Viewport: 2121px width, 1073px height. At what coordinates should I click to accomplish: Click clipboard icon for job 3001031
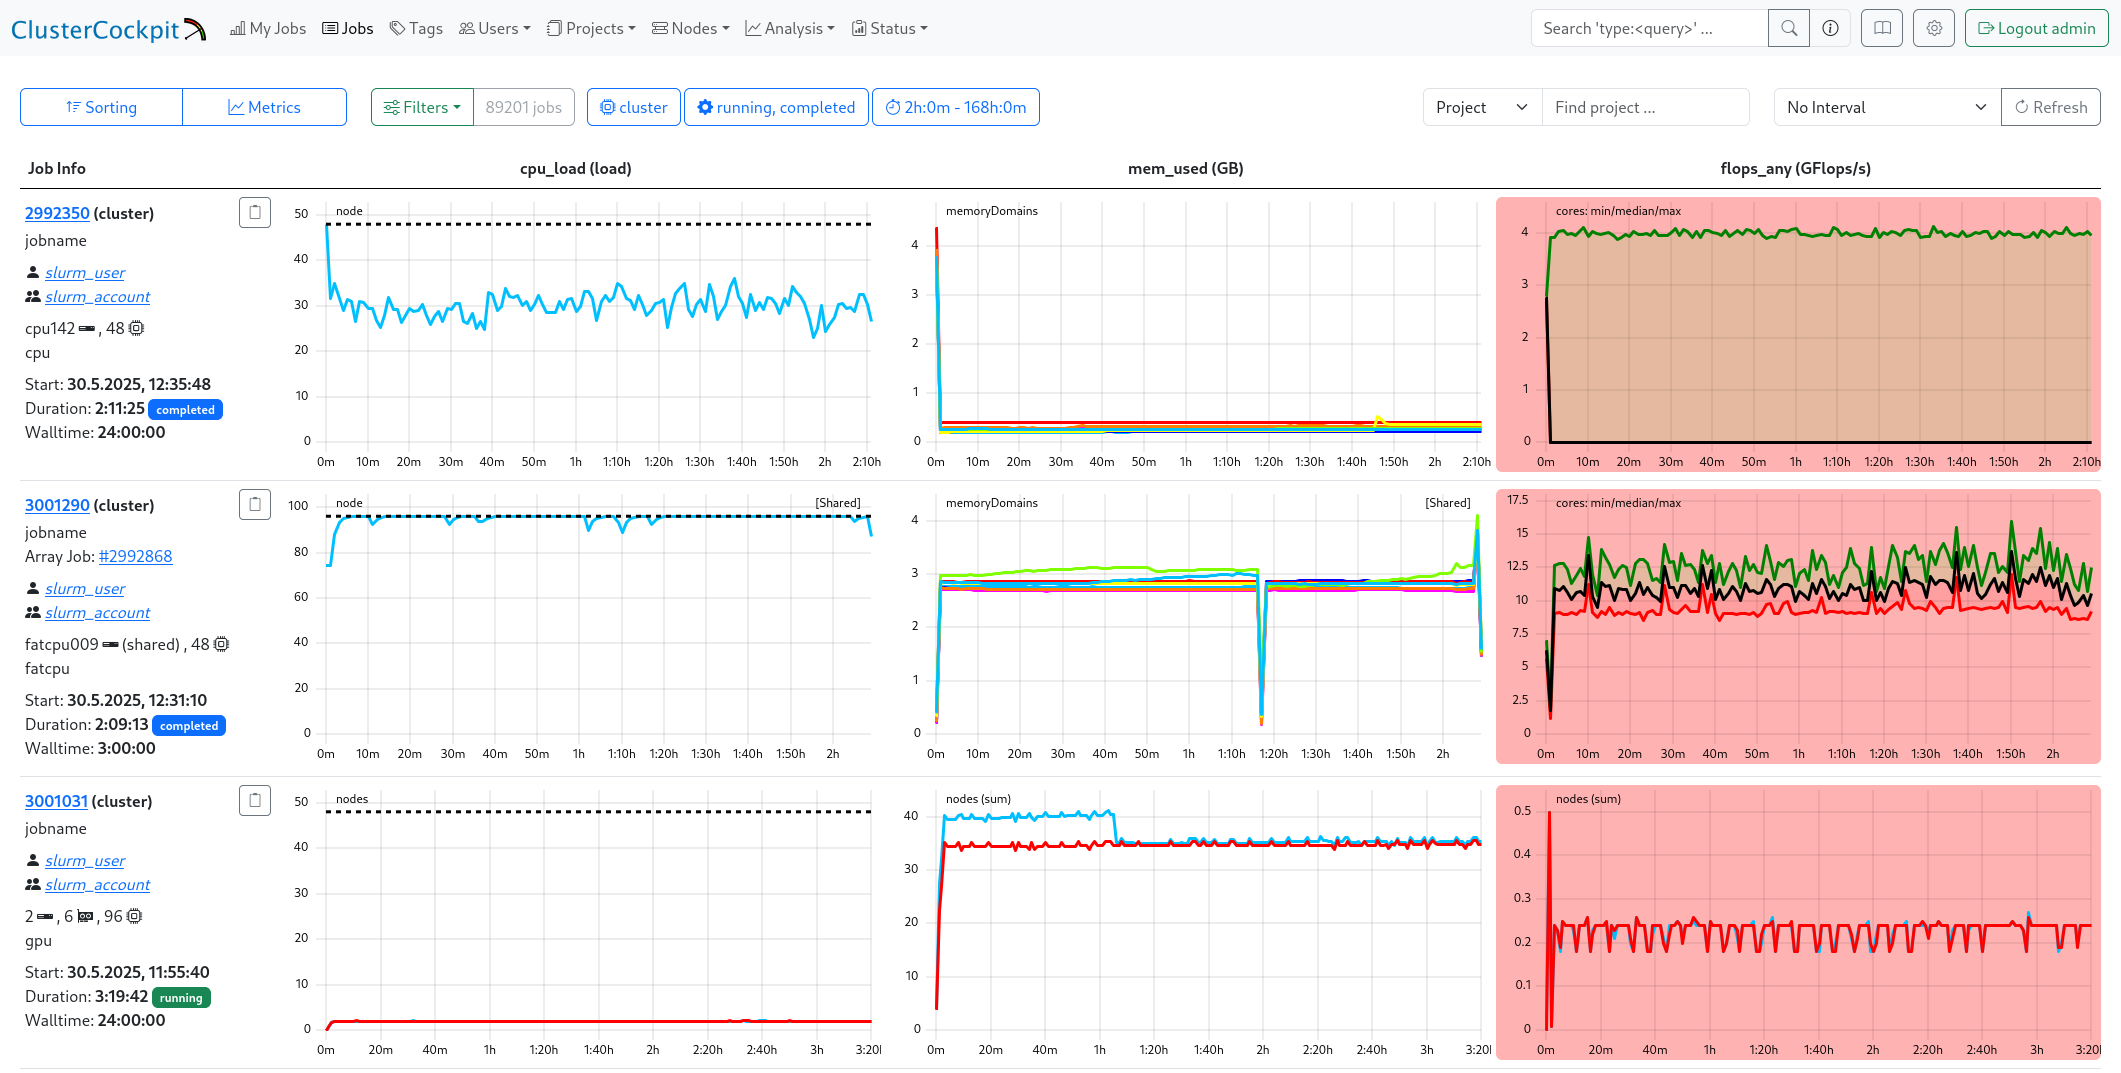pyautogui.click(x=255, y=800)
